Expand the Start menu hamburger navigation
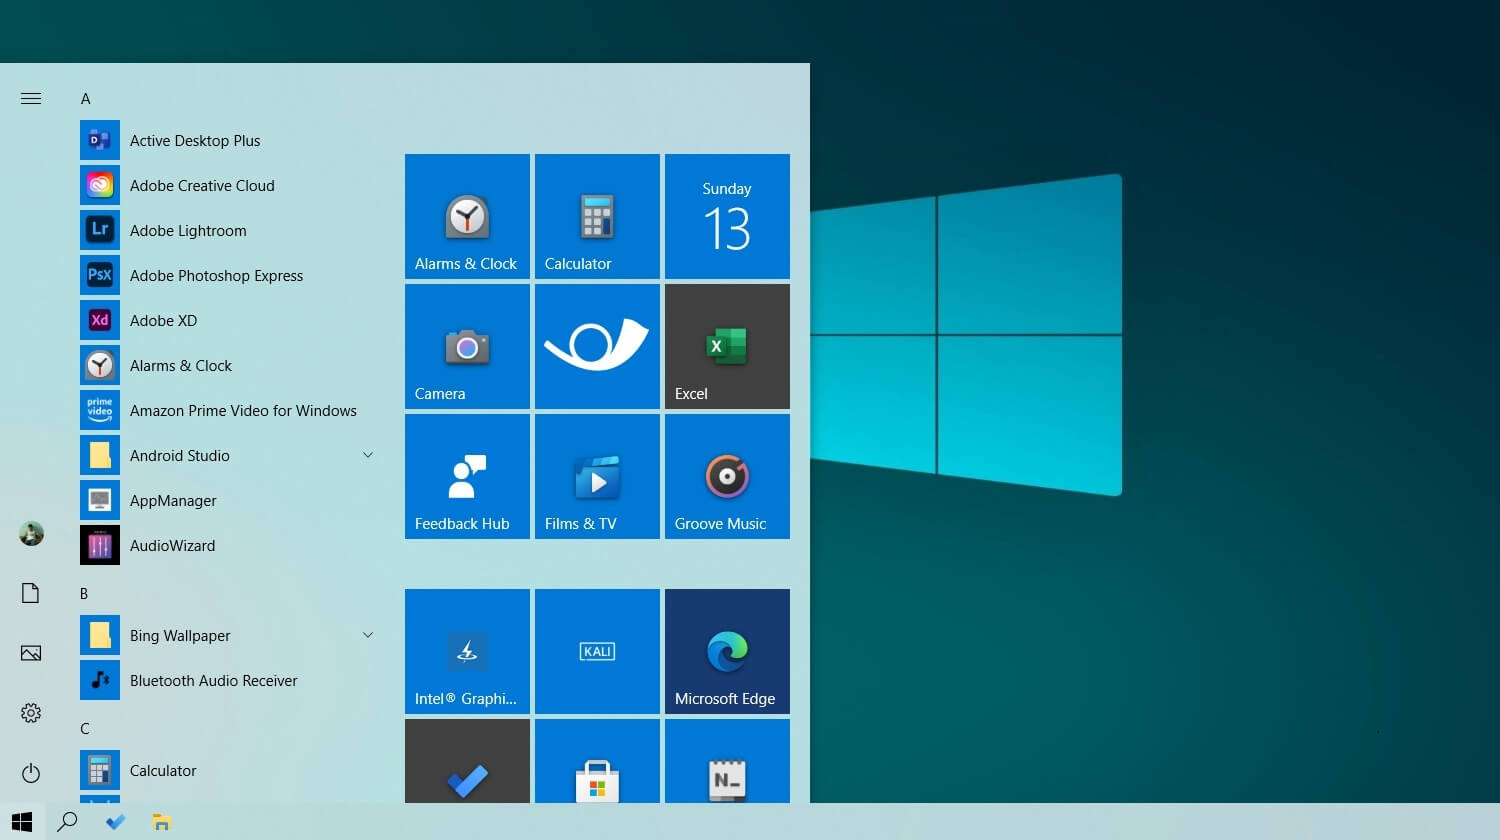This screenshot has width=1500, height=840. pyautogui.click(x=31, y=98)
